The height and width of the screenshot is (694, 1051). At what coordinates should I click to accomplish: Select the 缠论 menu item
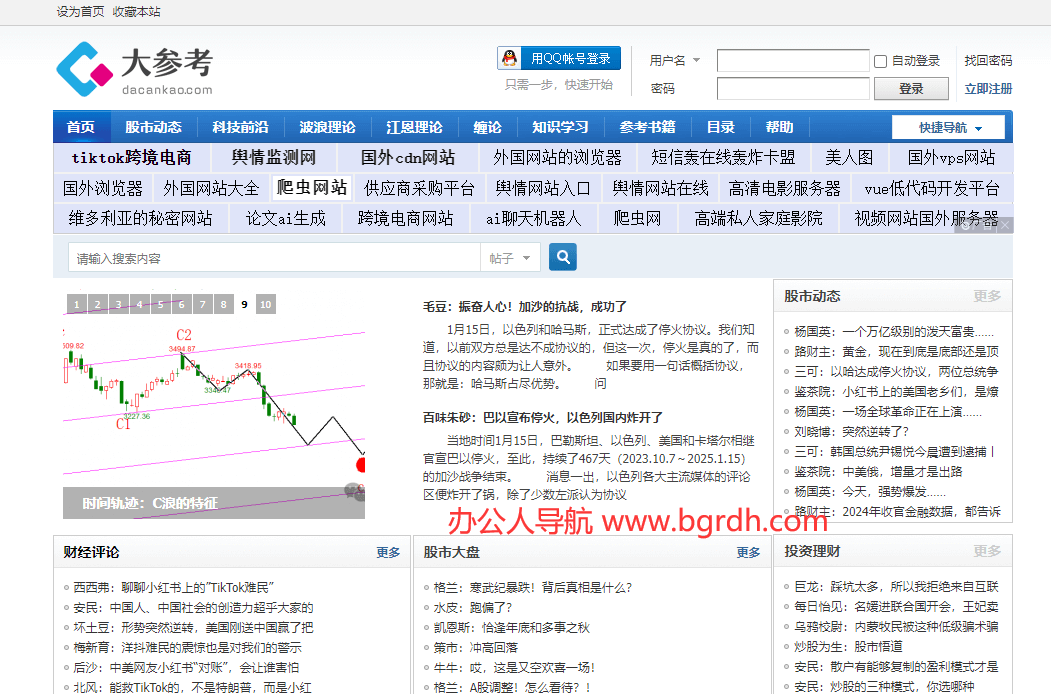point(487,127)
